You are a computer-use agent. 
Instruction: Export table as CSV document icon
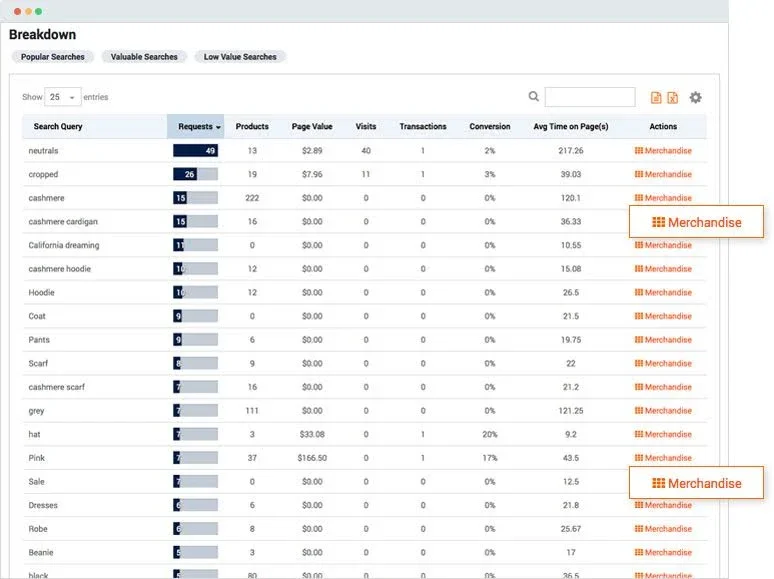point(656,98)
